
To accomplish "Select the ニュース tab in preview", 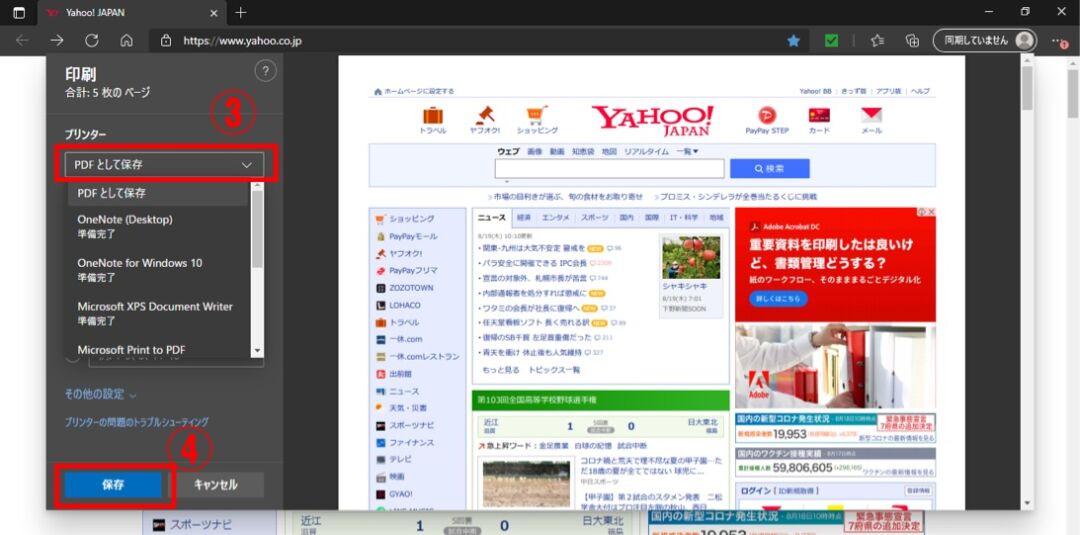I will (491, 217).
